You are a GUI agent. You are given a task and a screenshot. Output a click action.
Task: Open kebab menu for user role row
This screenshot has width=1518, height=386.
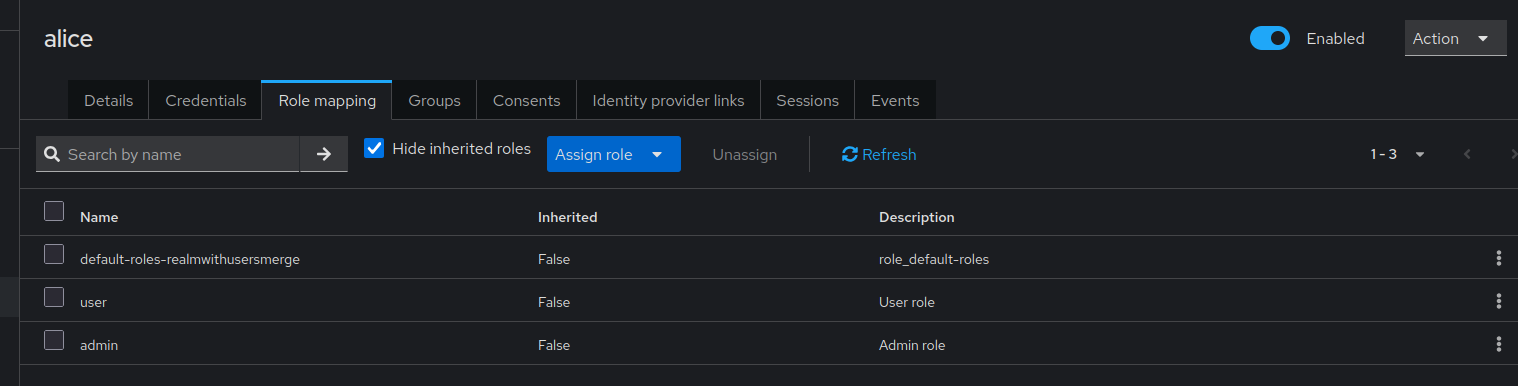1498,302
